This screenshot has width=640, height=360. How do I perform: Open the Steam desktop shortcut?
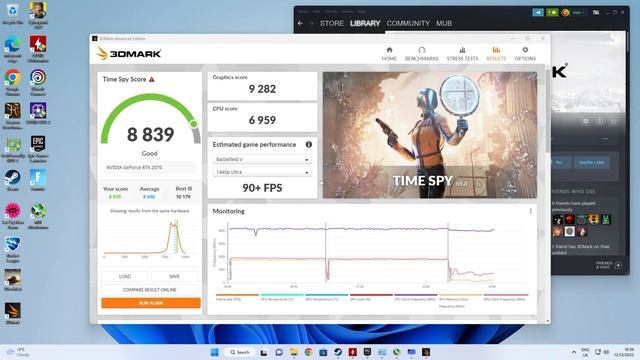click(13, 180)
